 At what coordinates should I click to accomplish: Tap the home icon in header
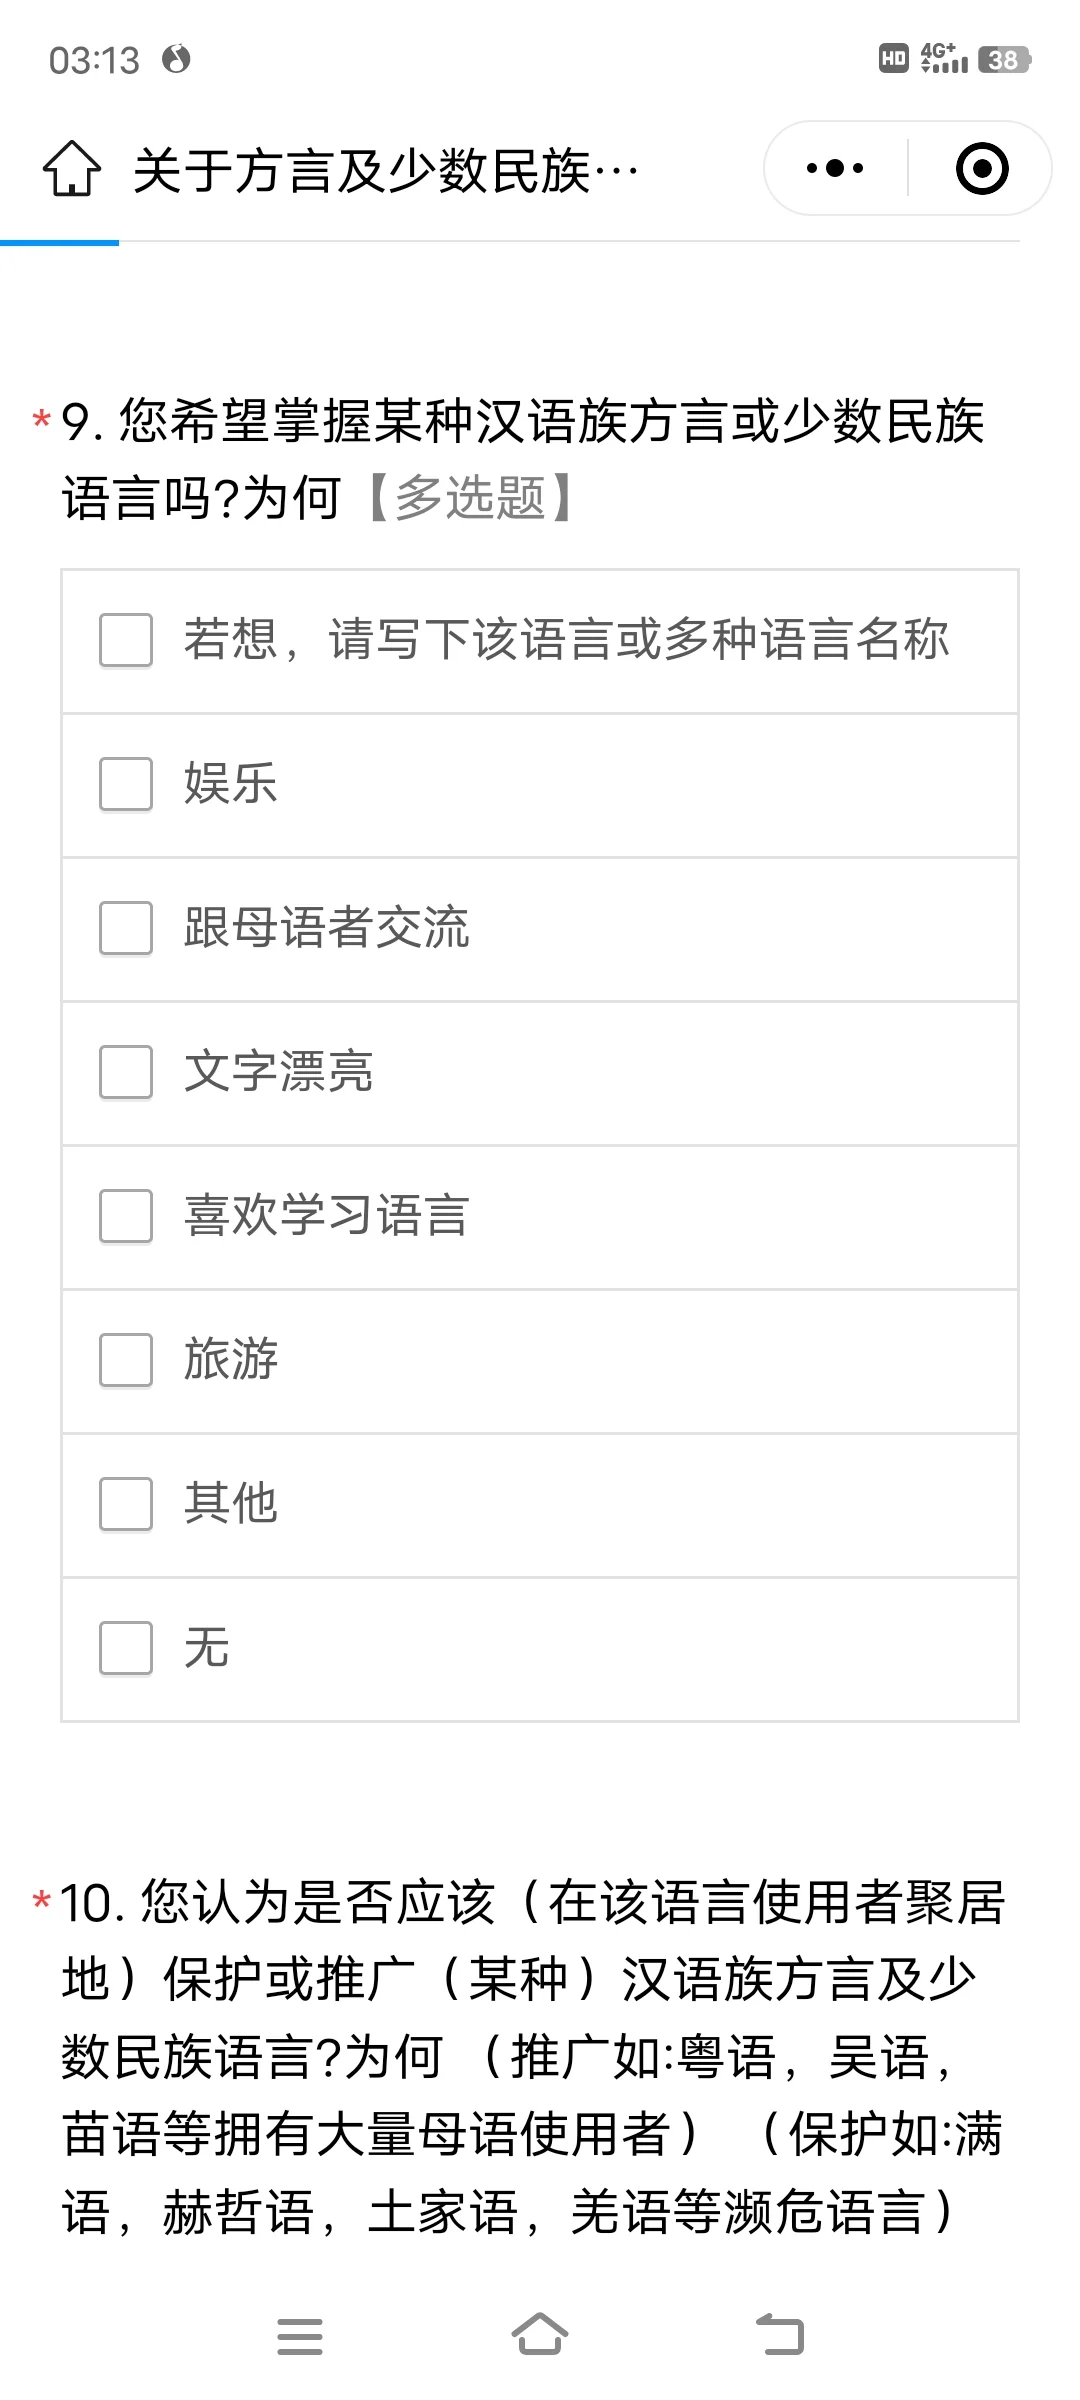coord(72,168)
